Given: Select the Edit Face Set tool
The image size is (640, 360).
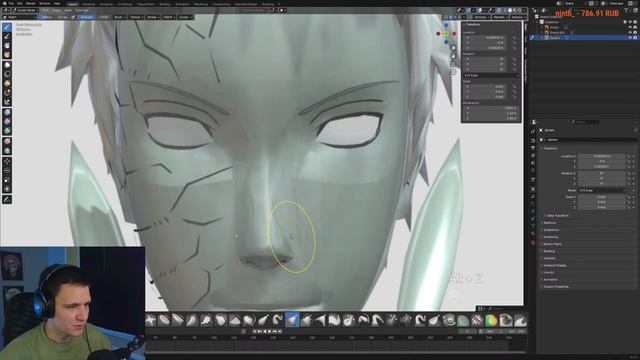Looking at the screenshot, I should tap(7, 141).
